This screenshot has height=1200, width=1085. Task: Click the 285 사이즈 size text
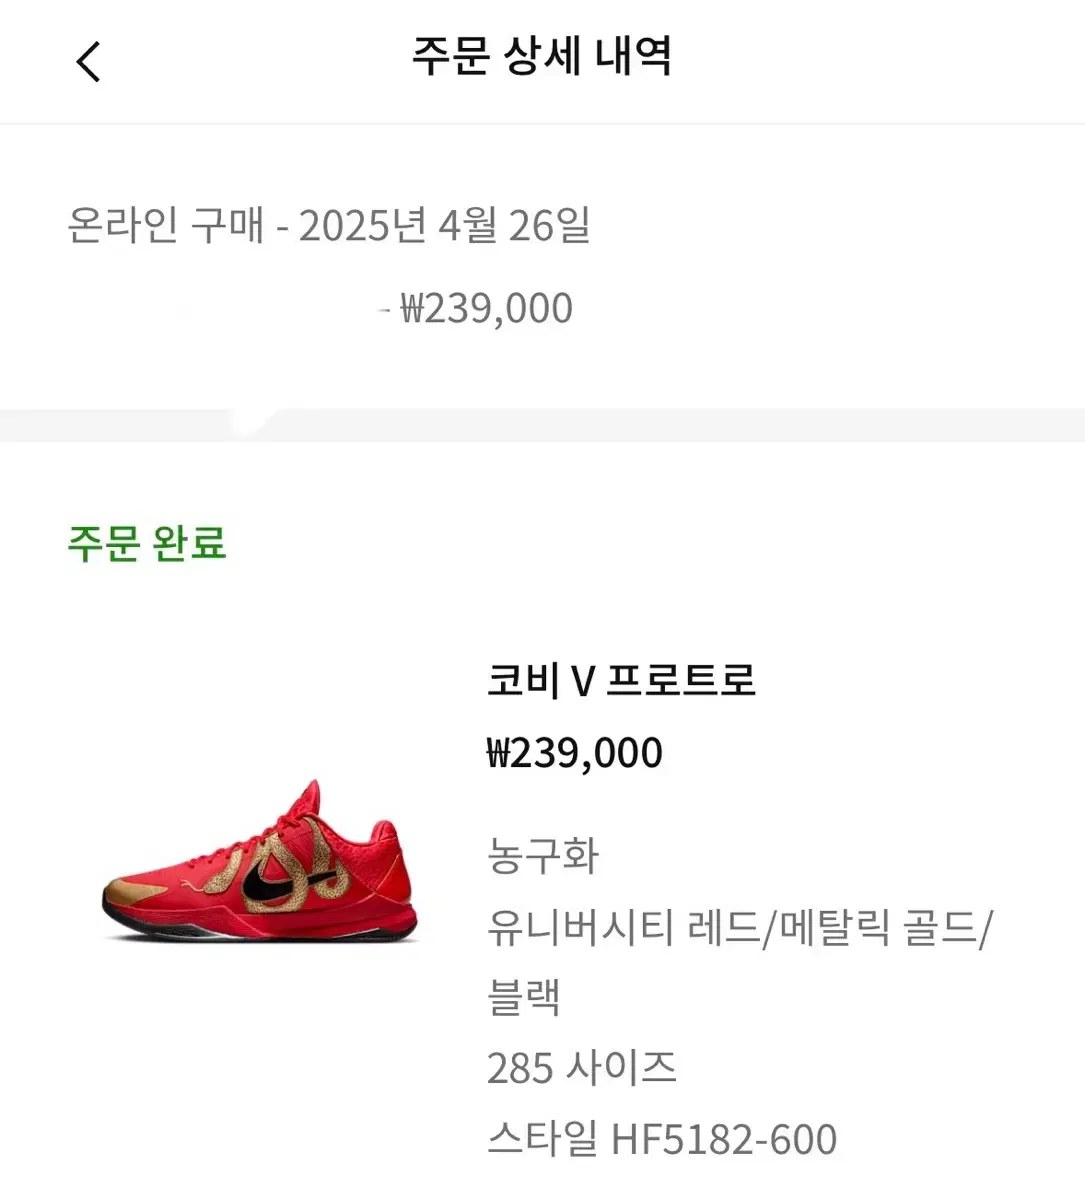(x=582, y=1068)
